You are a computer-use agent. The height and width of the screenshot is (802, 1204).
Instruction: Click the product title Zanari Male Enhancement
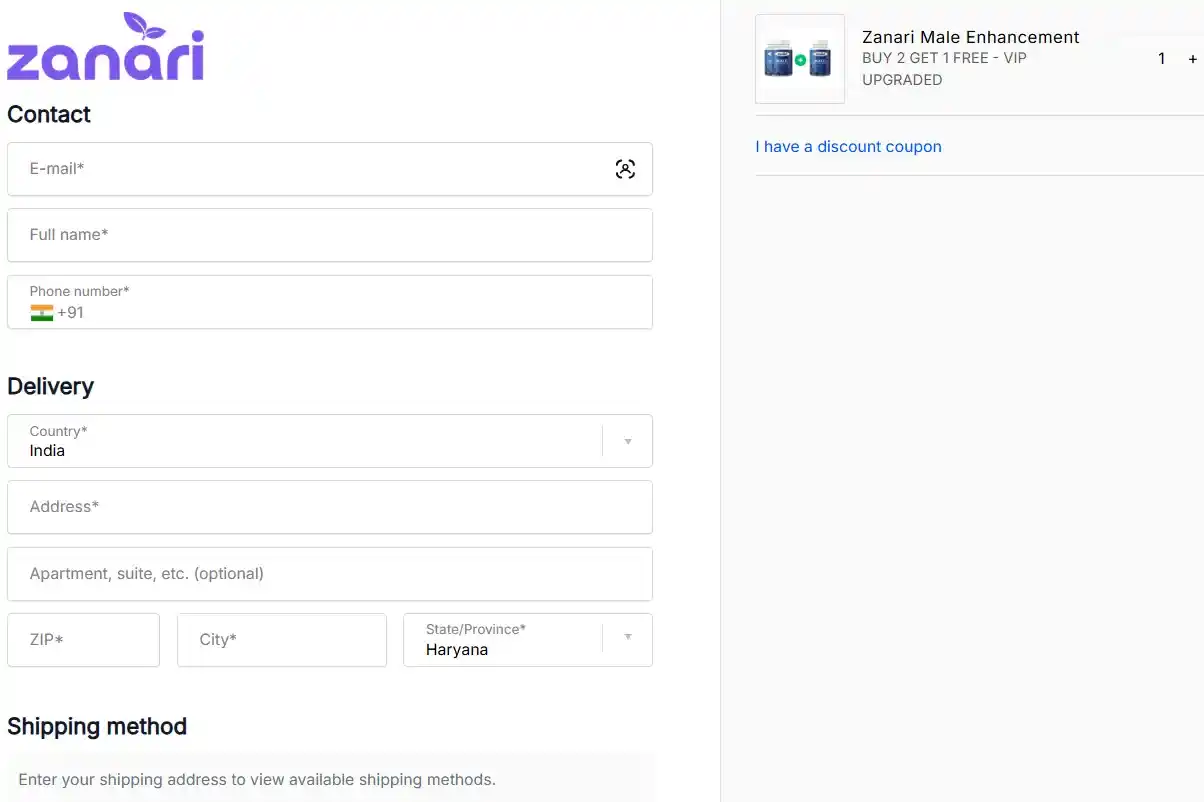[x=970, y=37]
